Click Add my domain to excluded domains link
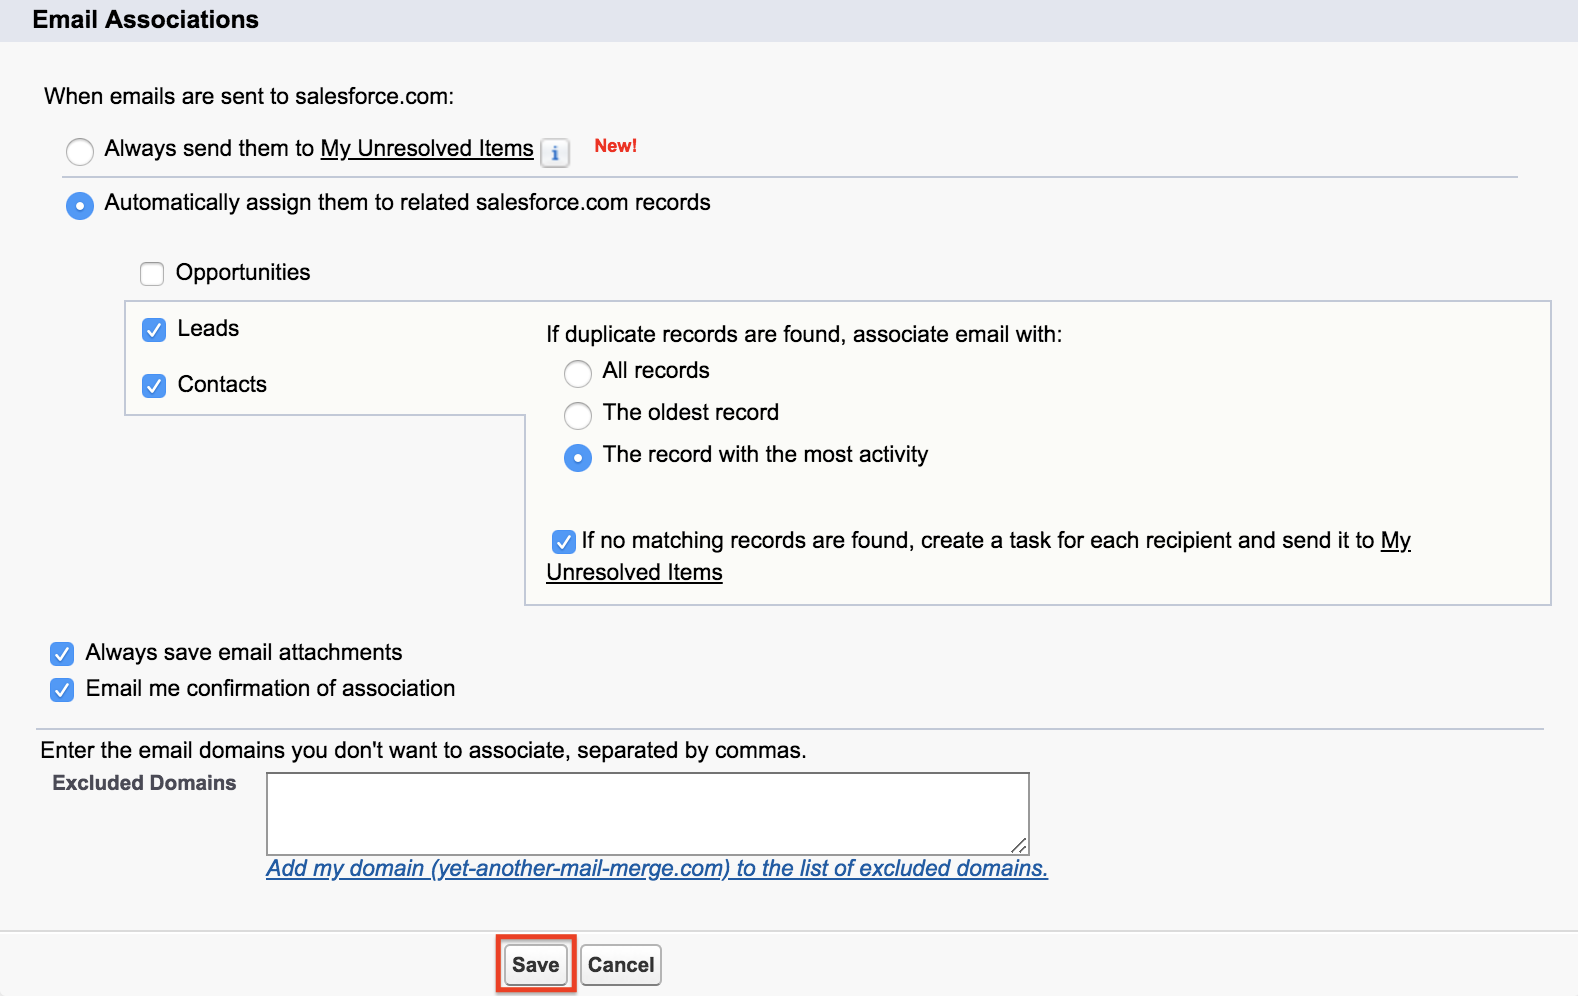This screenshot has width=1578, height=996. click(x=657, y=868)
